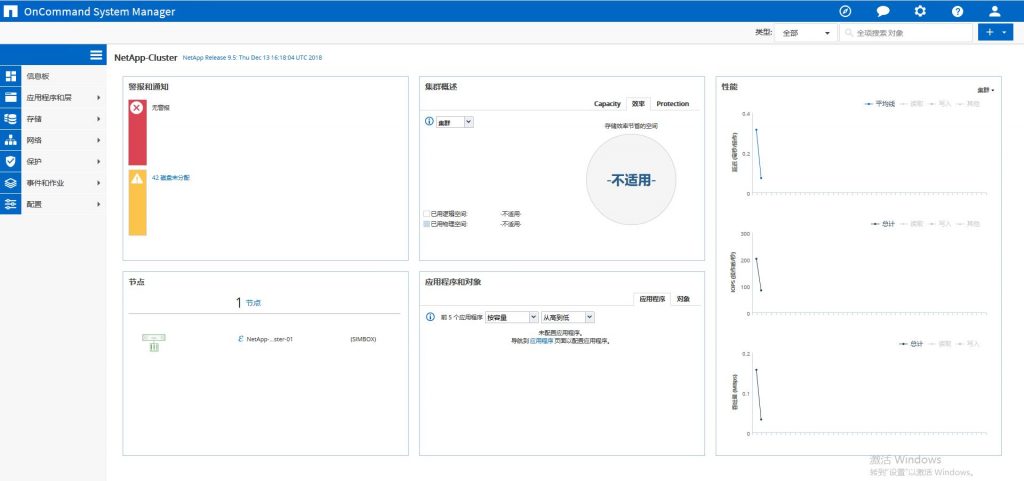Image resolution: width=1024 pixels, height=481 pixels.
Task: Click the 保护 shield sidebar icon
Action: [10, 162]
